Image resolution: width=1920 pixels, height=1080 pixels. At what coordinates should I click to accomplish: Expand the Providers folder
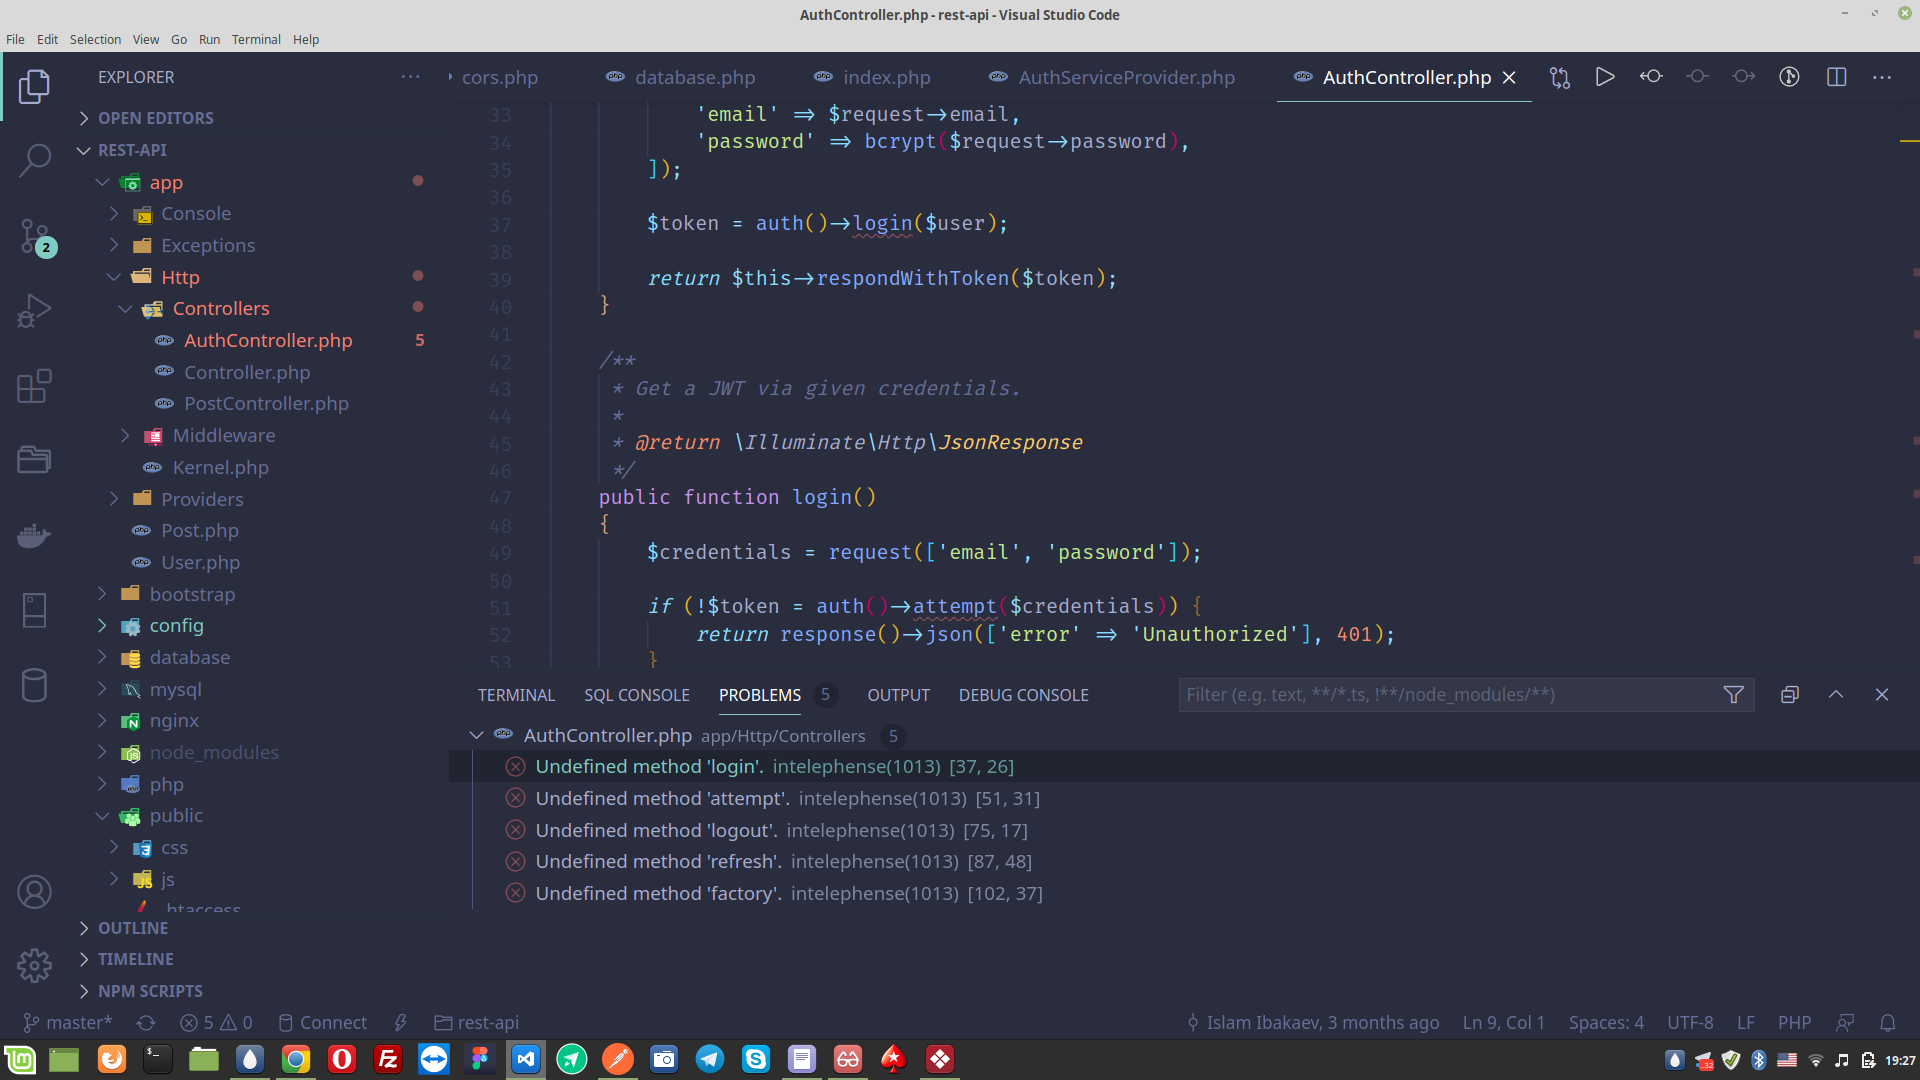202,499
